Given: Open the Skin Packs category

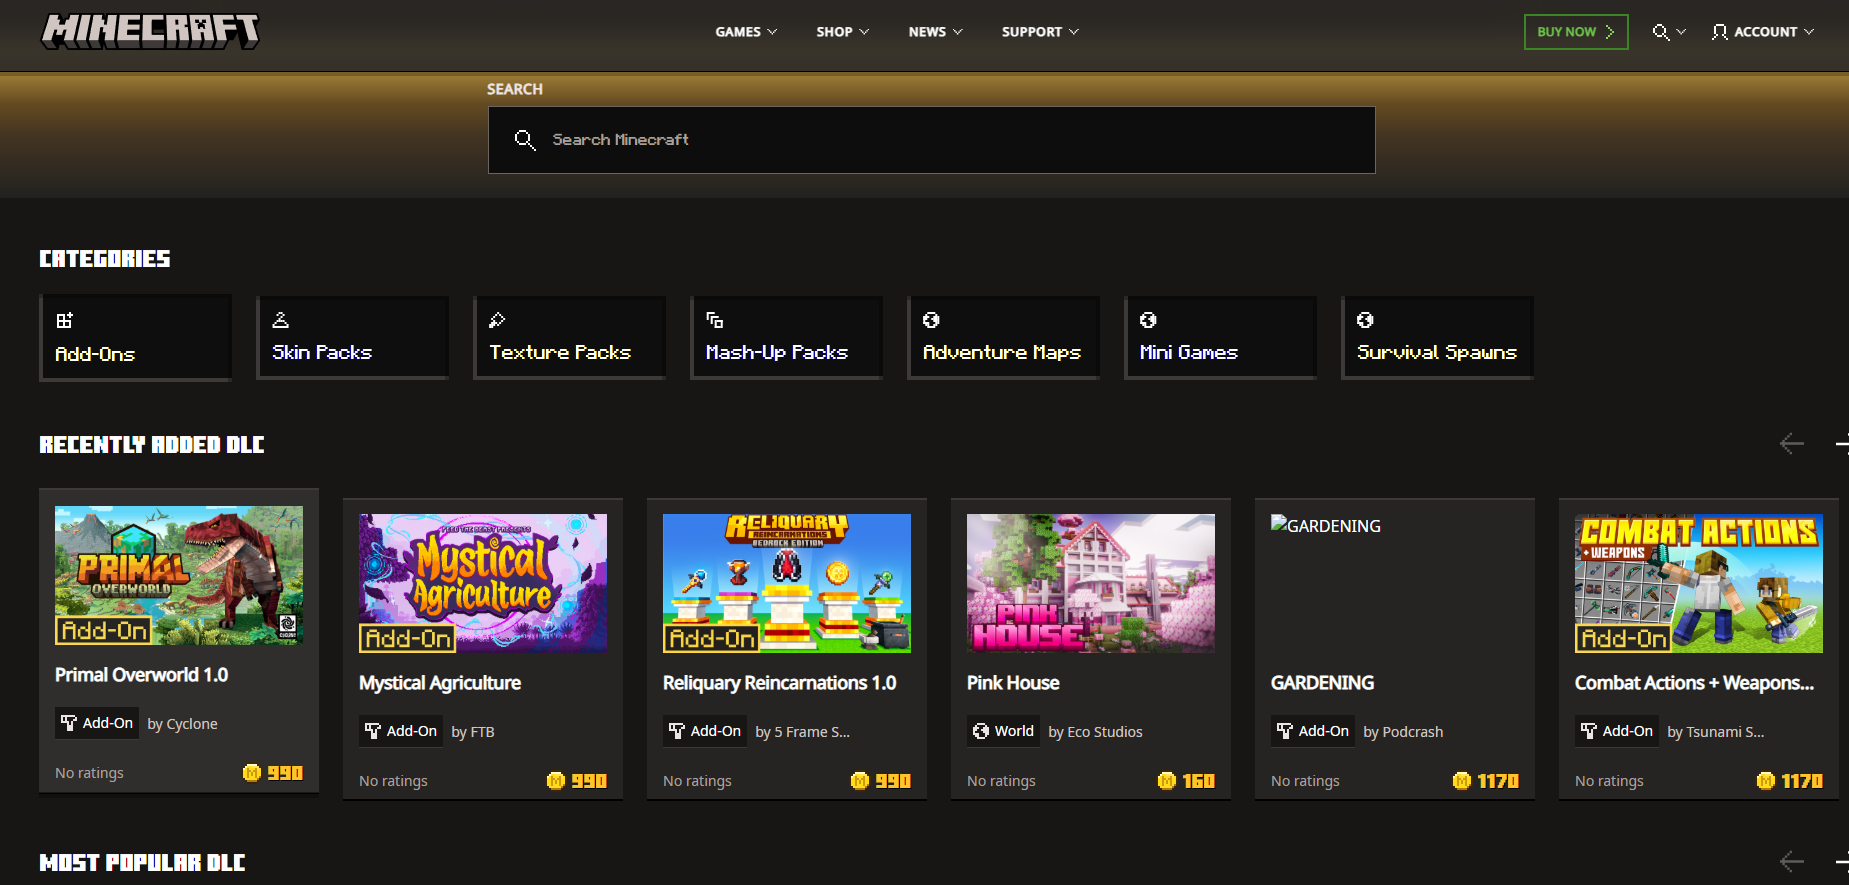Looking at the screenshot, I should click(353, 337).
